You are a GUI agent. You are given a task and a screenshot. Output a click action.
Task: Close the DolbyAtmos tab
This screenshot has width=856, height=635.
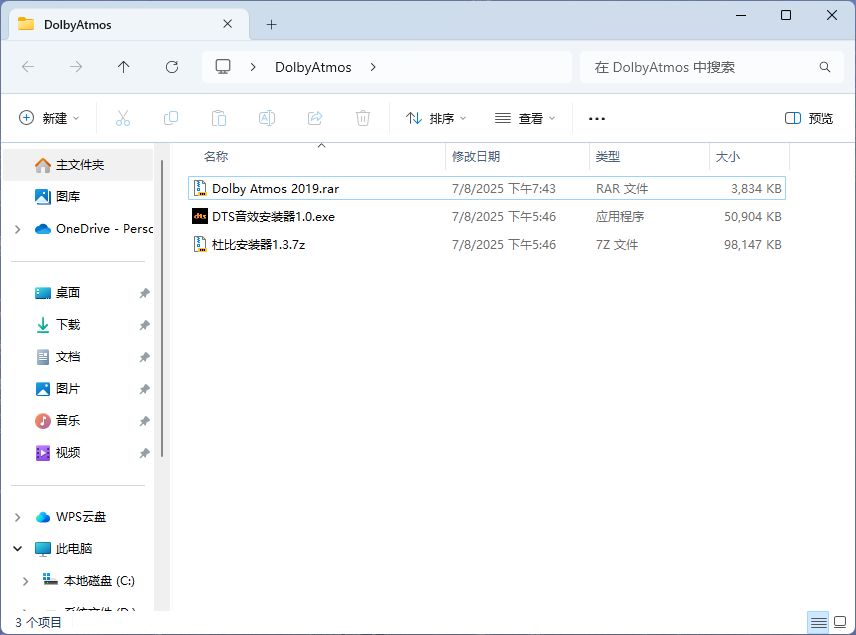228,24
